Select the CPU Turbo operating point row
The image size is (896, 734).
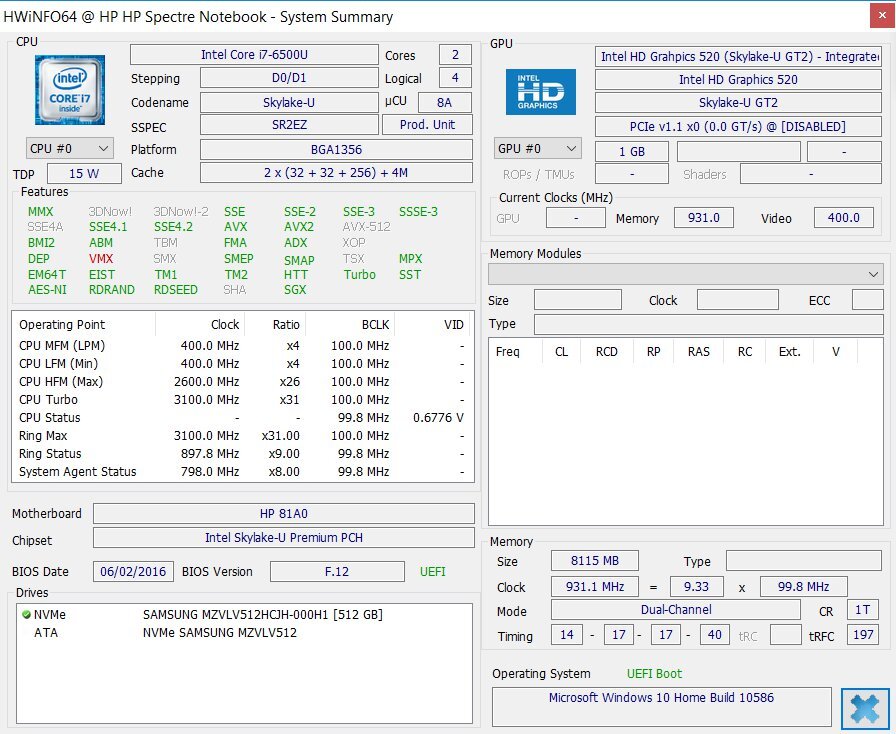240,400
